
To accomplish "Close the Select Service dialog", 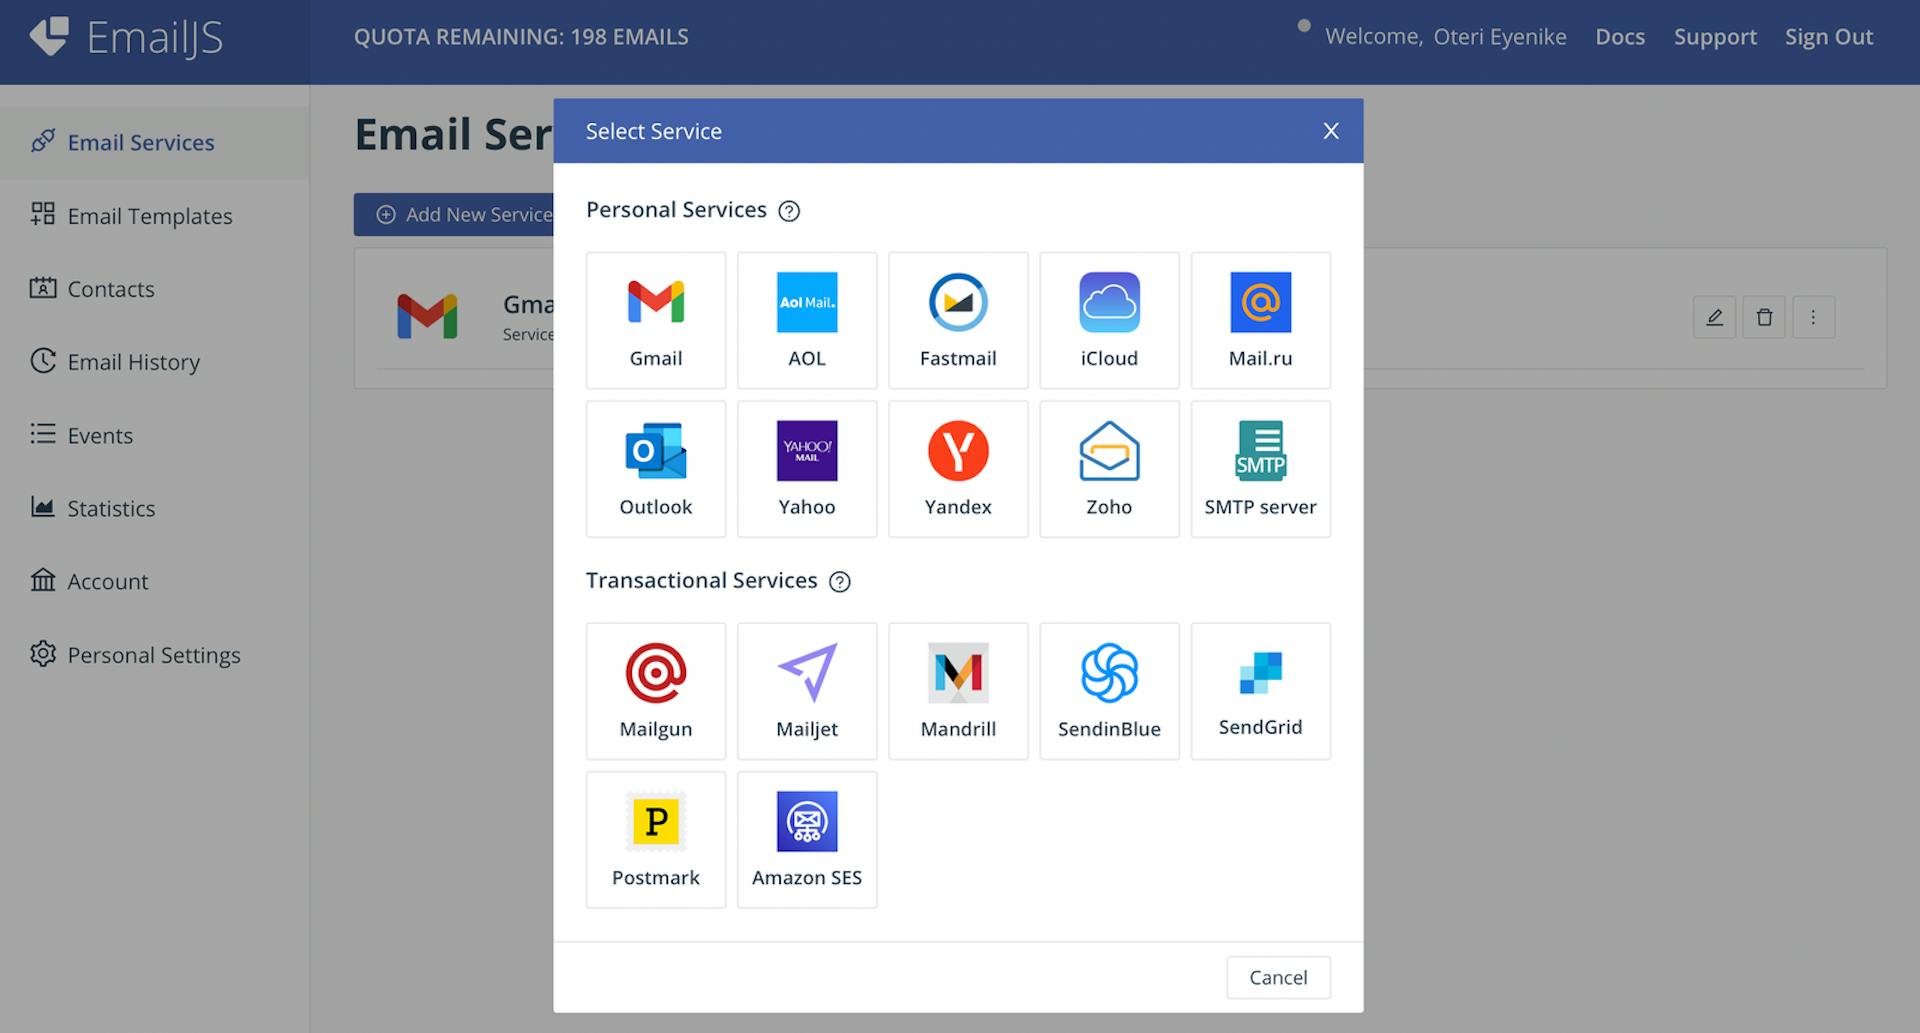I will pyautogui.click(x=1330, y=131).
